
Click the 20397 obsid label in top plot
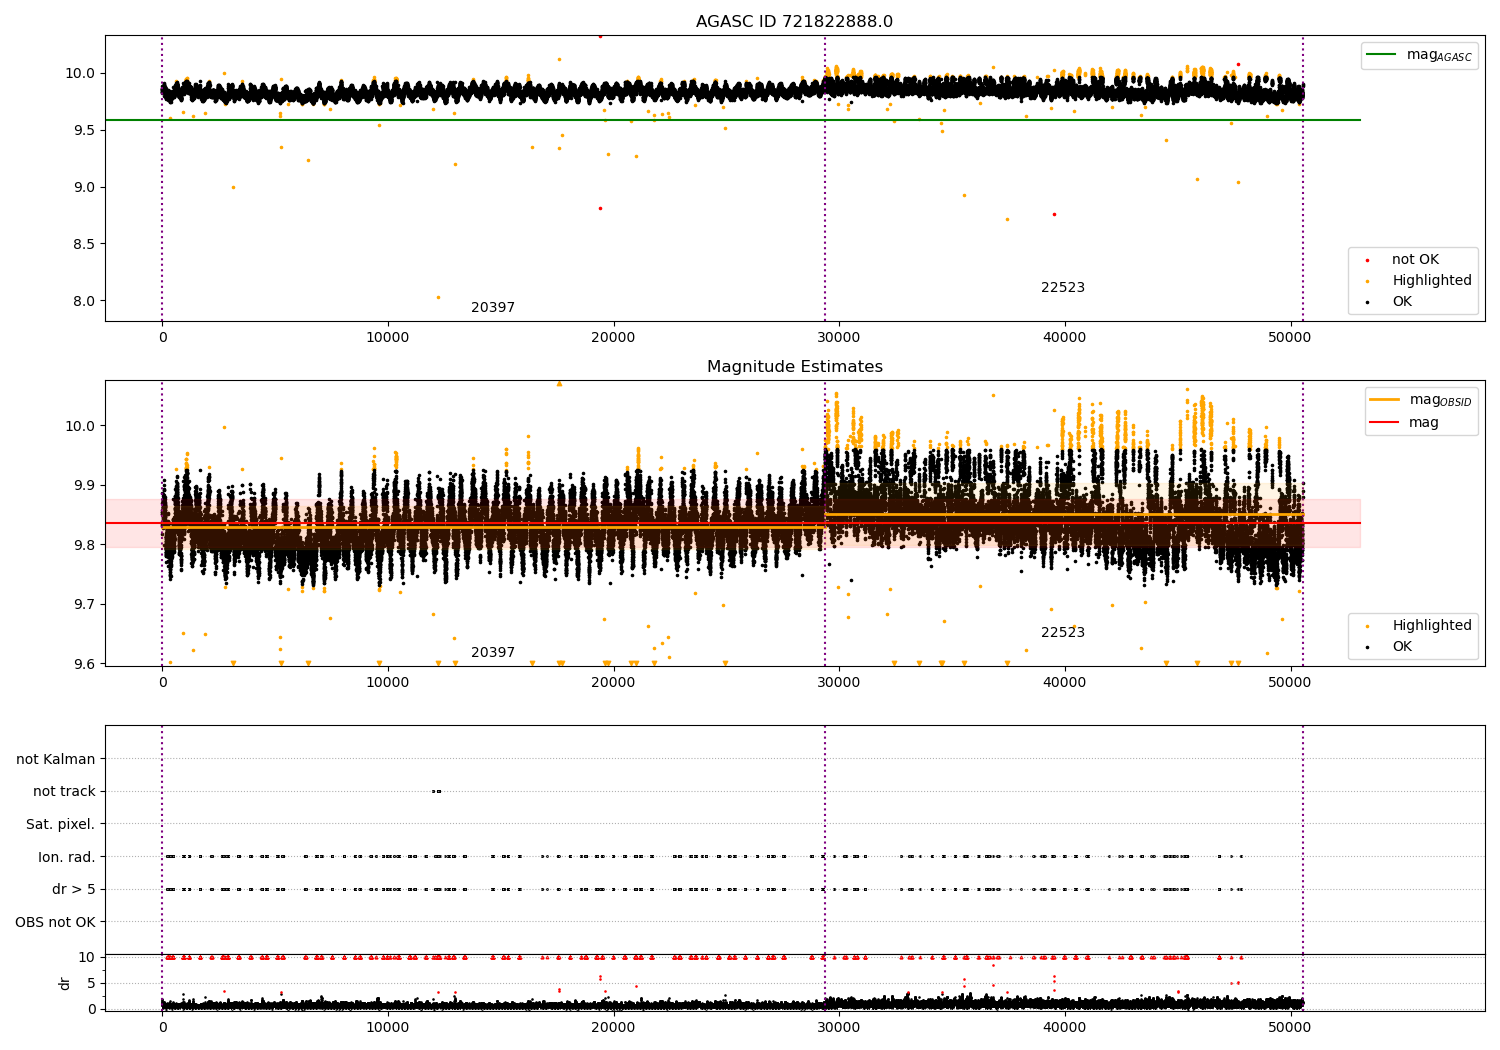tap(493, 307)
